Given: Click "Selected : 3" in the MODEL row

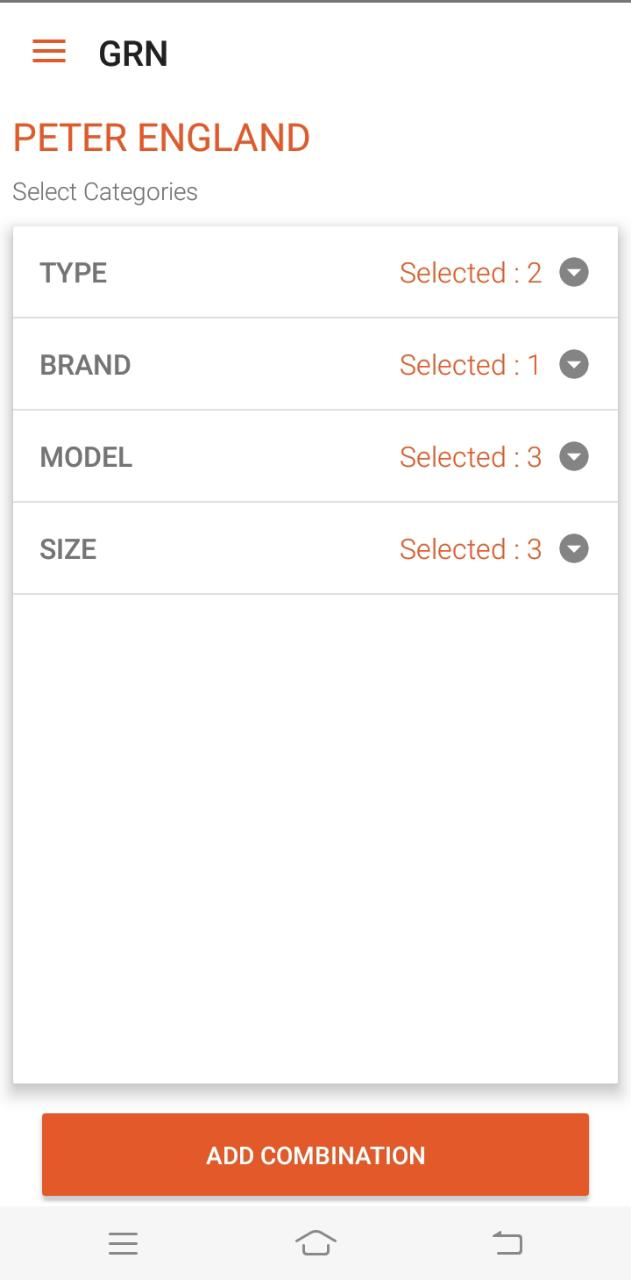Looking at the screenshot, I should point(470,457).
